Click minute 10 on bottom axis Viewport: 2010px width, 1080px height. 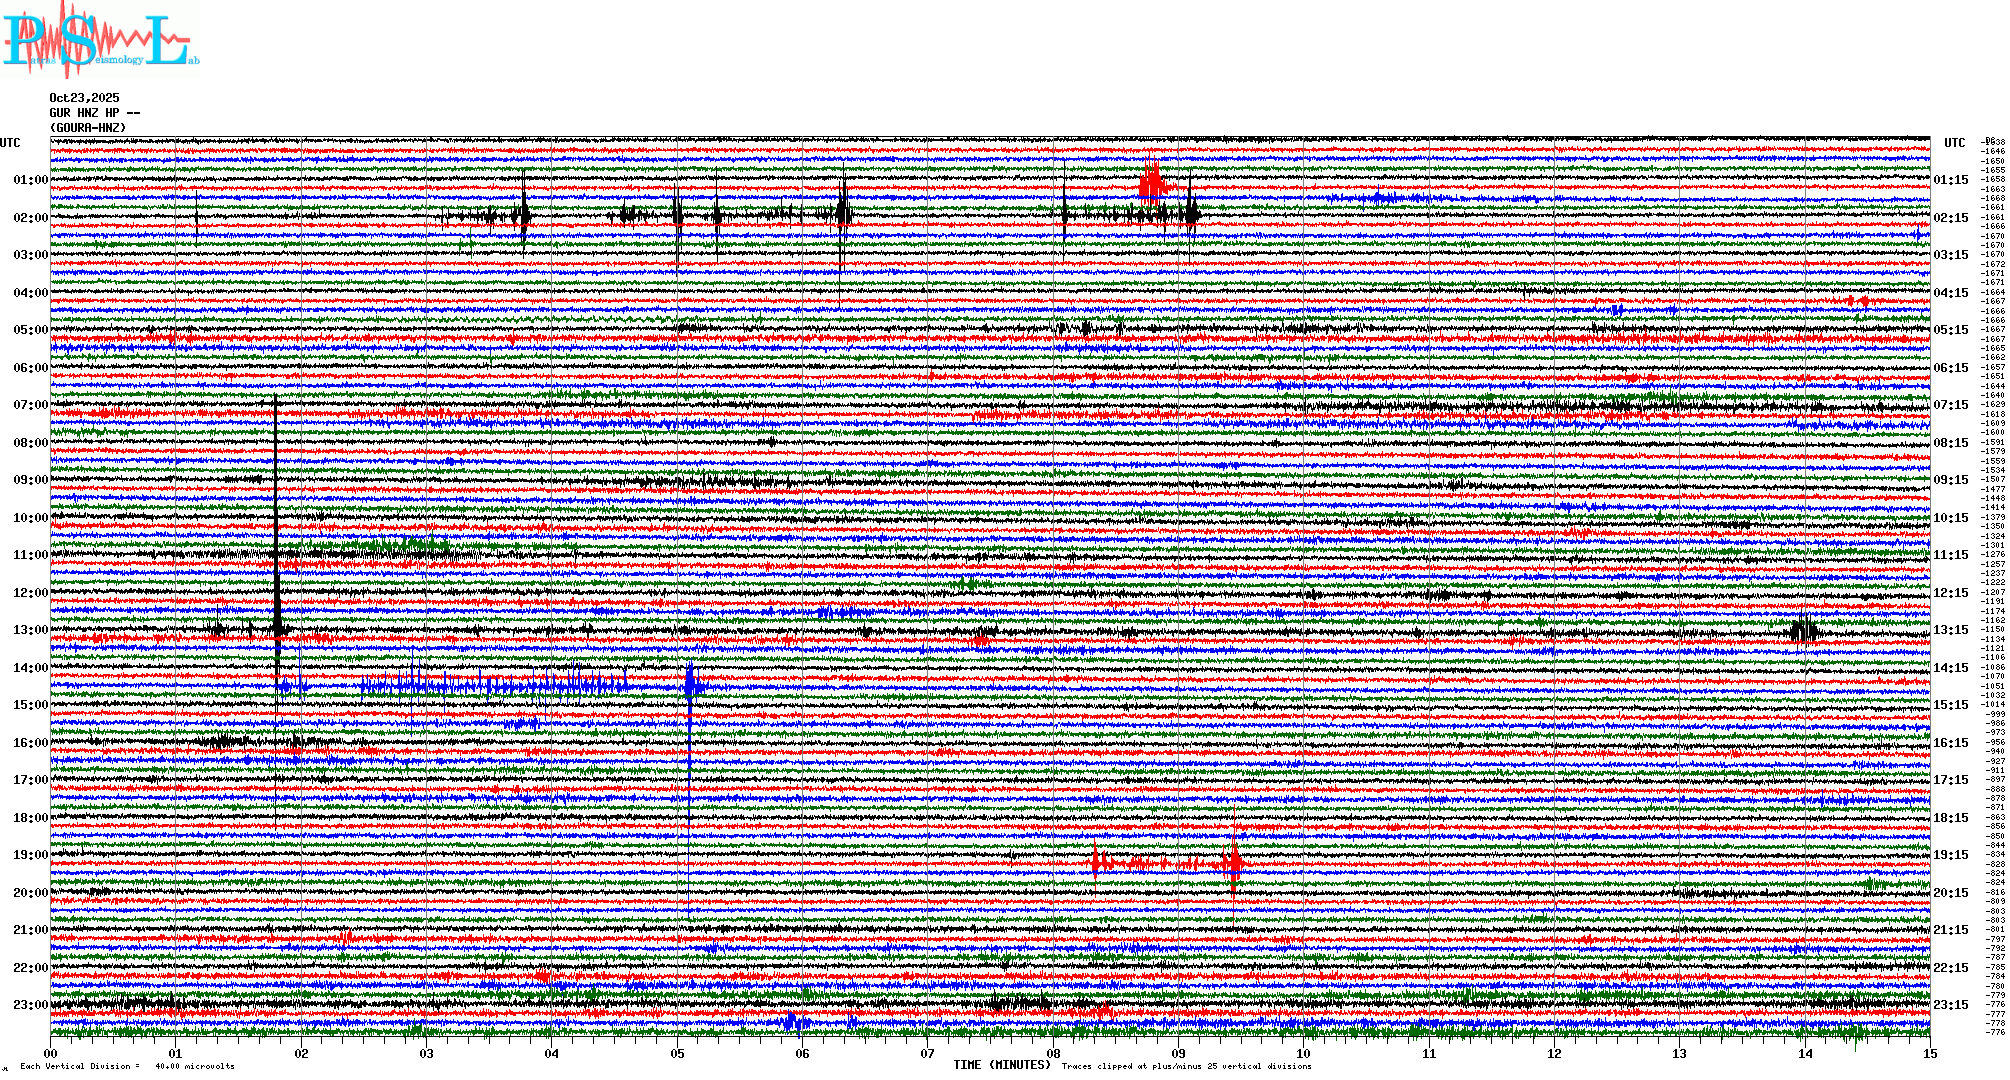[1304, 1053]
